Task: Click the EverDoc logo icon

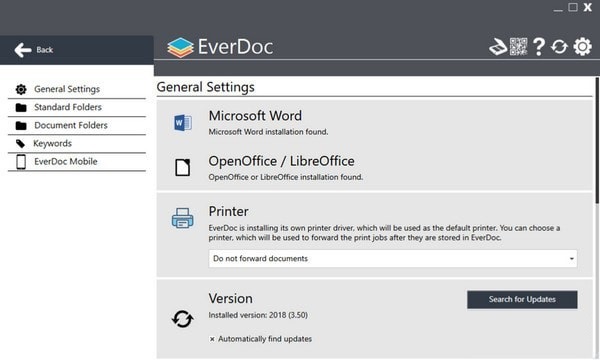Action: pyautogui.click(x=180, y=47)
